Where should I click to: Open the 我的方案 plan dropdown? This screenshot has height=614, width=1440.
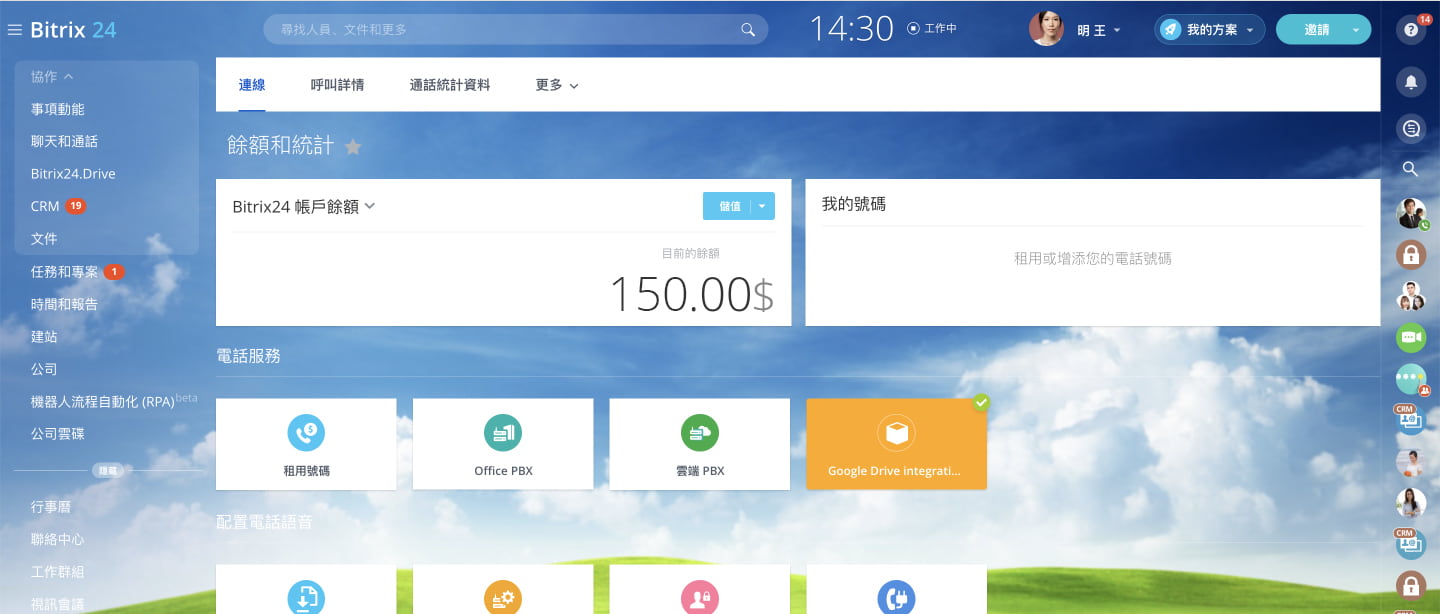click(x=1250, y=31)
